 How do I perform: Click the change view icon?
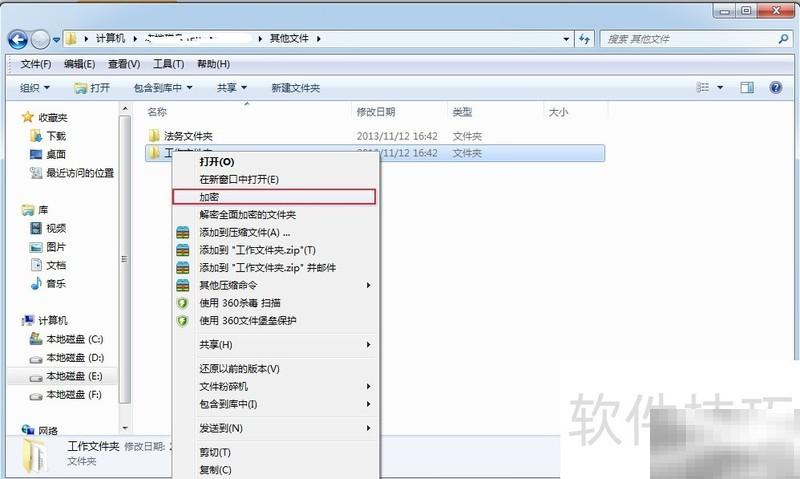pyautogui.click(x=703, y=88)
